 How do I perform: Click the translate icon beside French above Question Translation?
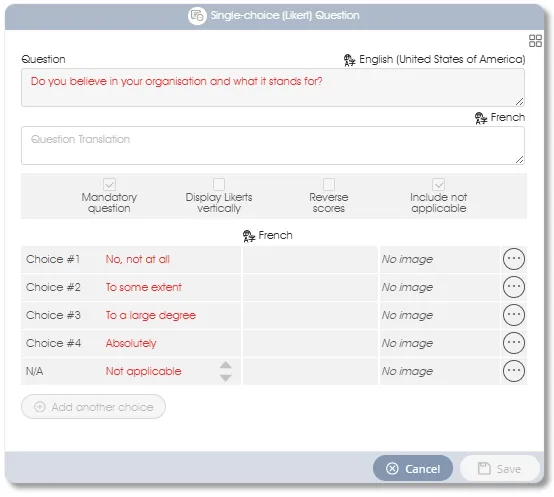click(481, 118)
